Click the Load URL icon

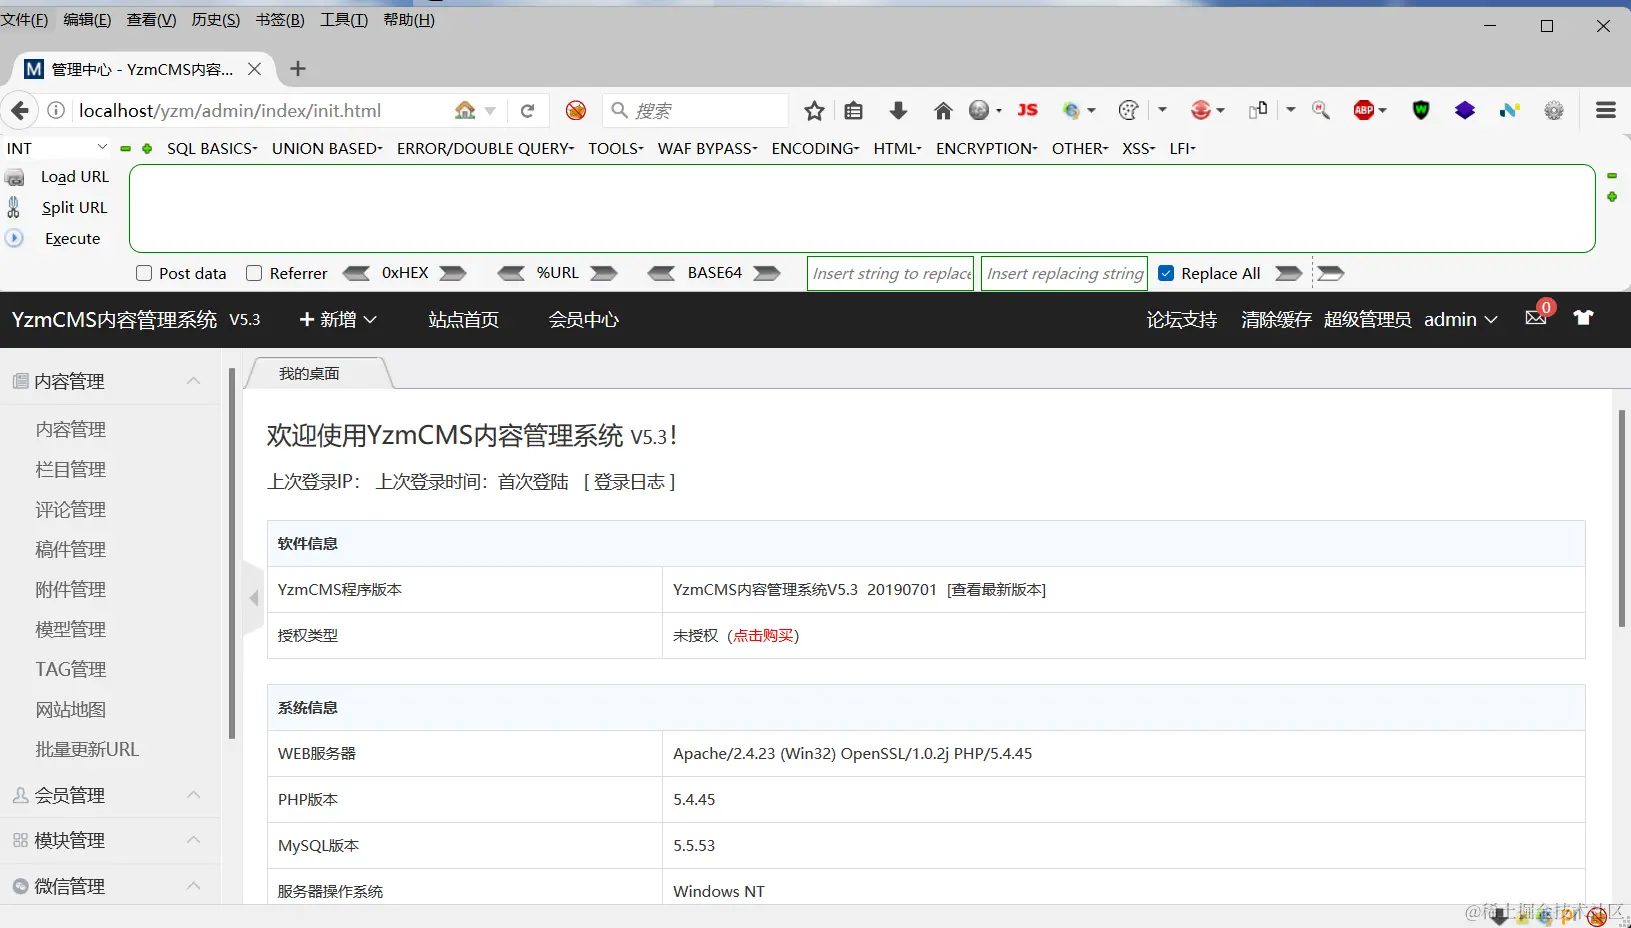pyautogui.click(x=15, y=177)
